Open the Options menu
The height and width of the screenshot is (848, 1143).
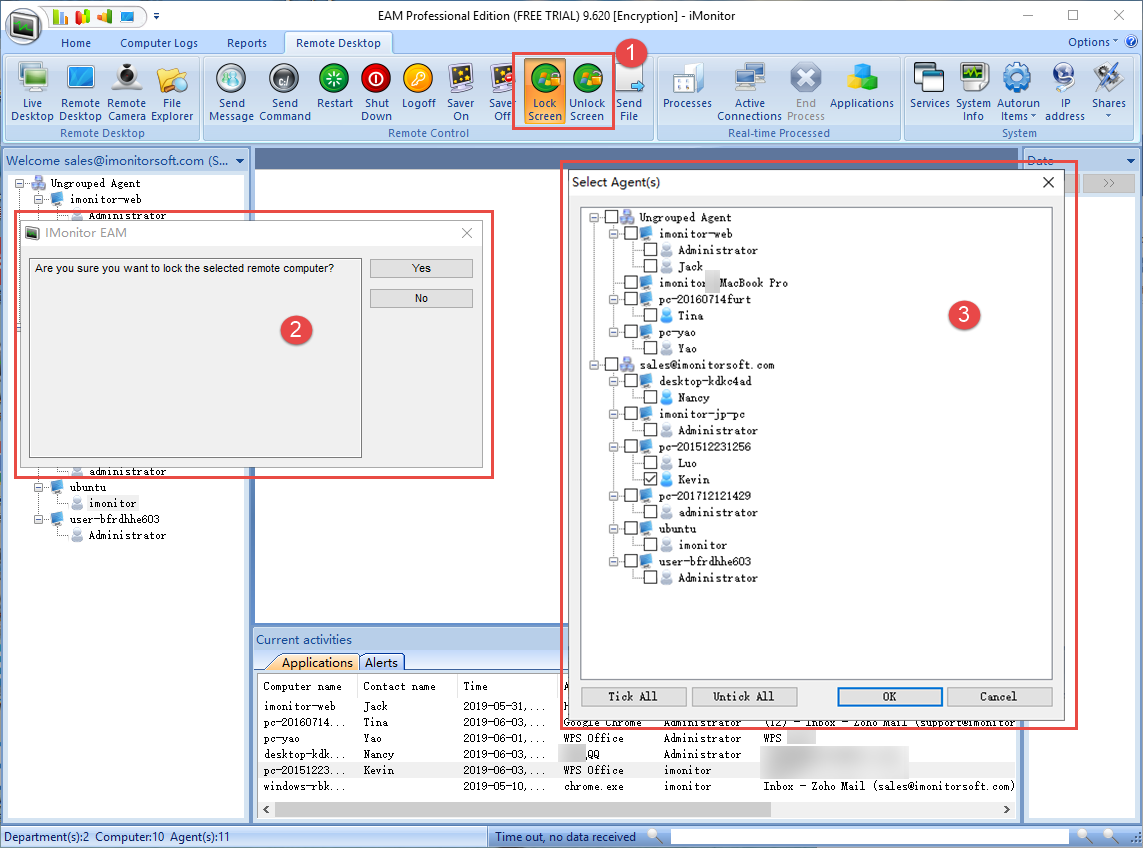click(1092, 42)
